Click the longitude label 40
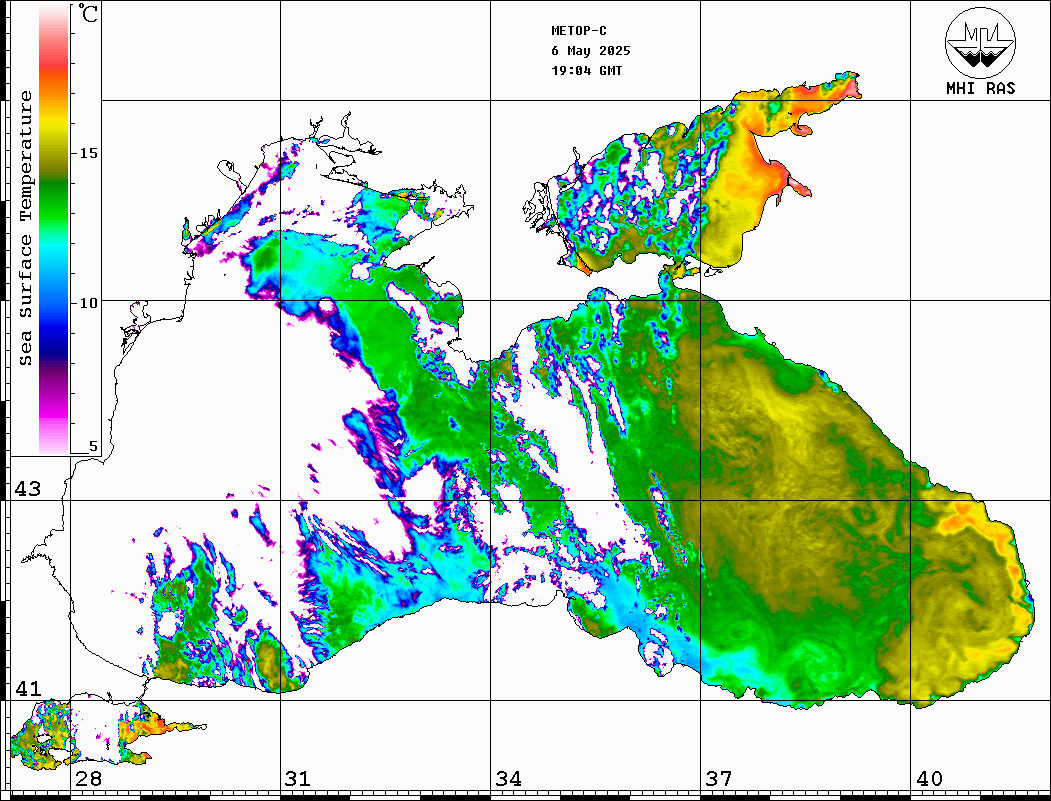Viewport: 1051px width, 801px height. coord(929,779)
